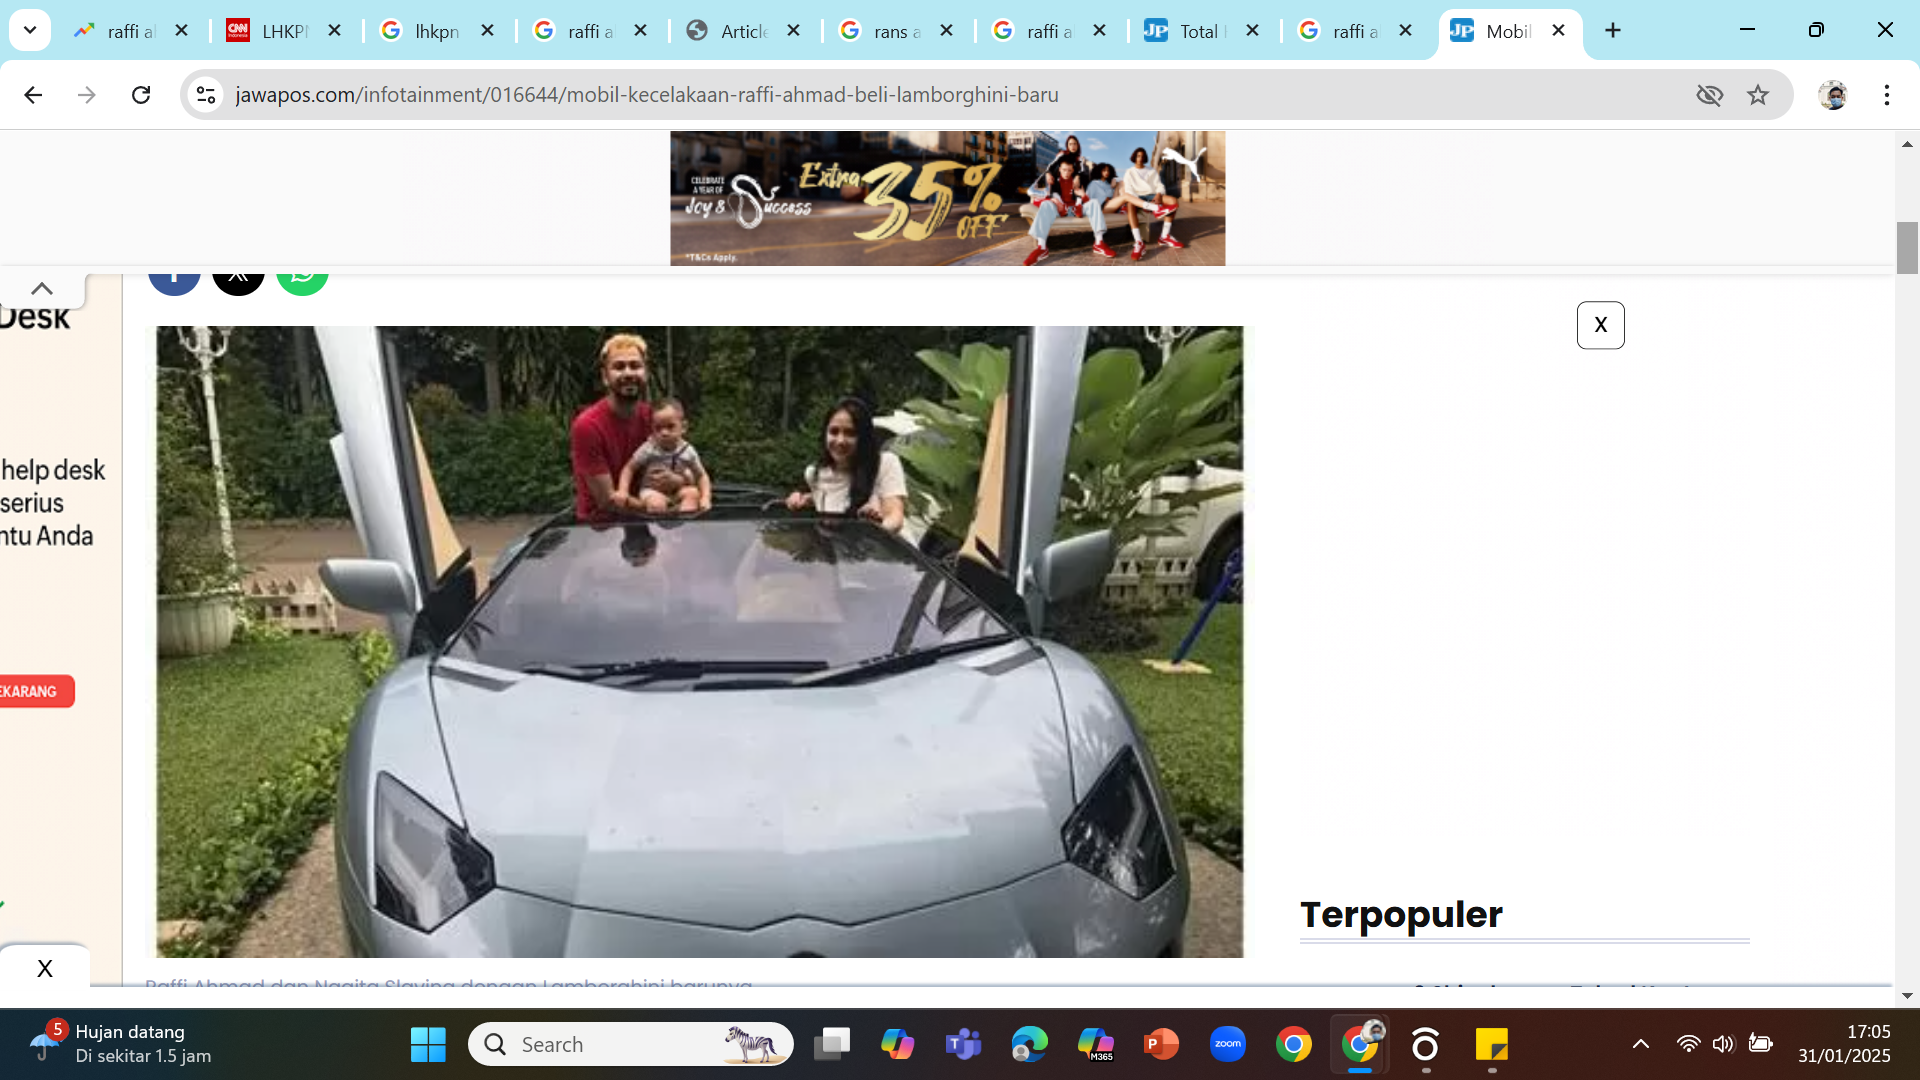Image resolution: width=1920 pixels, height=1080 pixels.
Task: Close the 'Article' tab
Action: [794, 31]
